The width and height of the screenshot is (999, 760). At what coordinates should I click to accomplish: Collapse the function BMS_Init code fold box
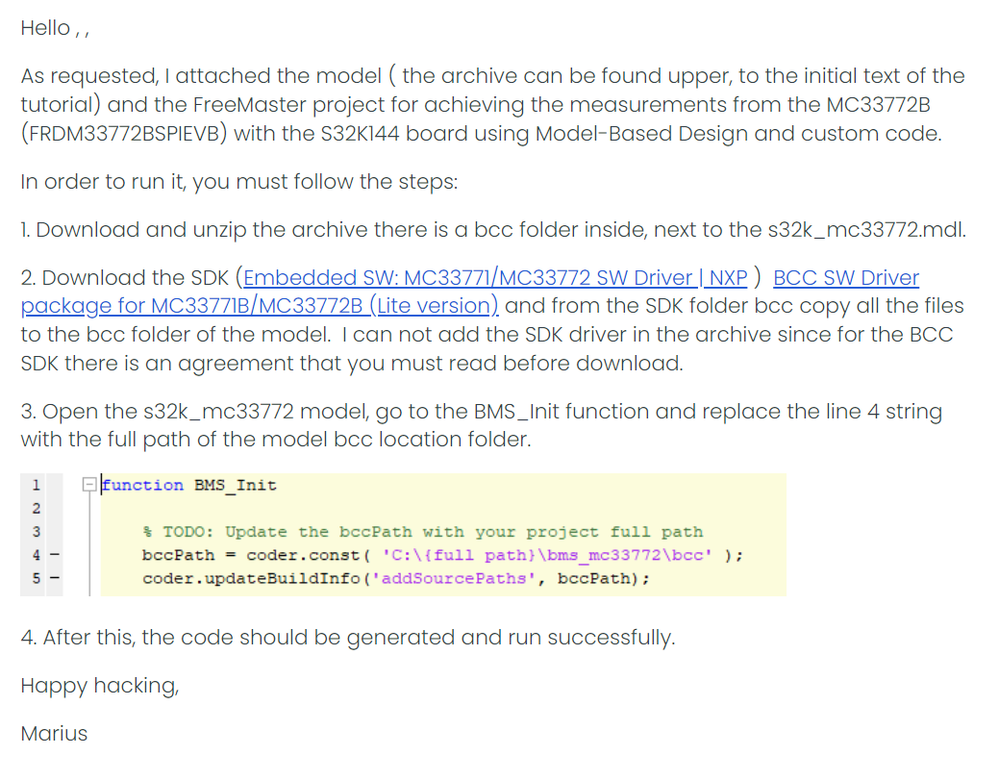pos(90,485)
